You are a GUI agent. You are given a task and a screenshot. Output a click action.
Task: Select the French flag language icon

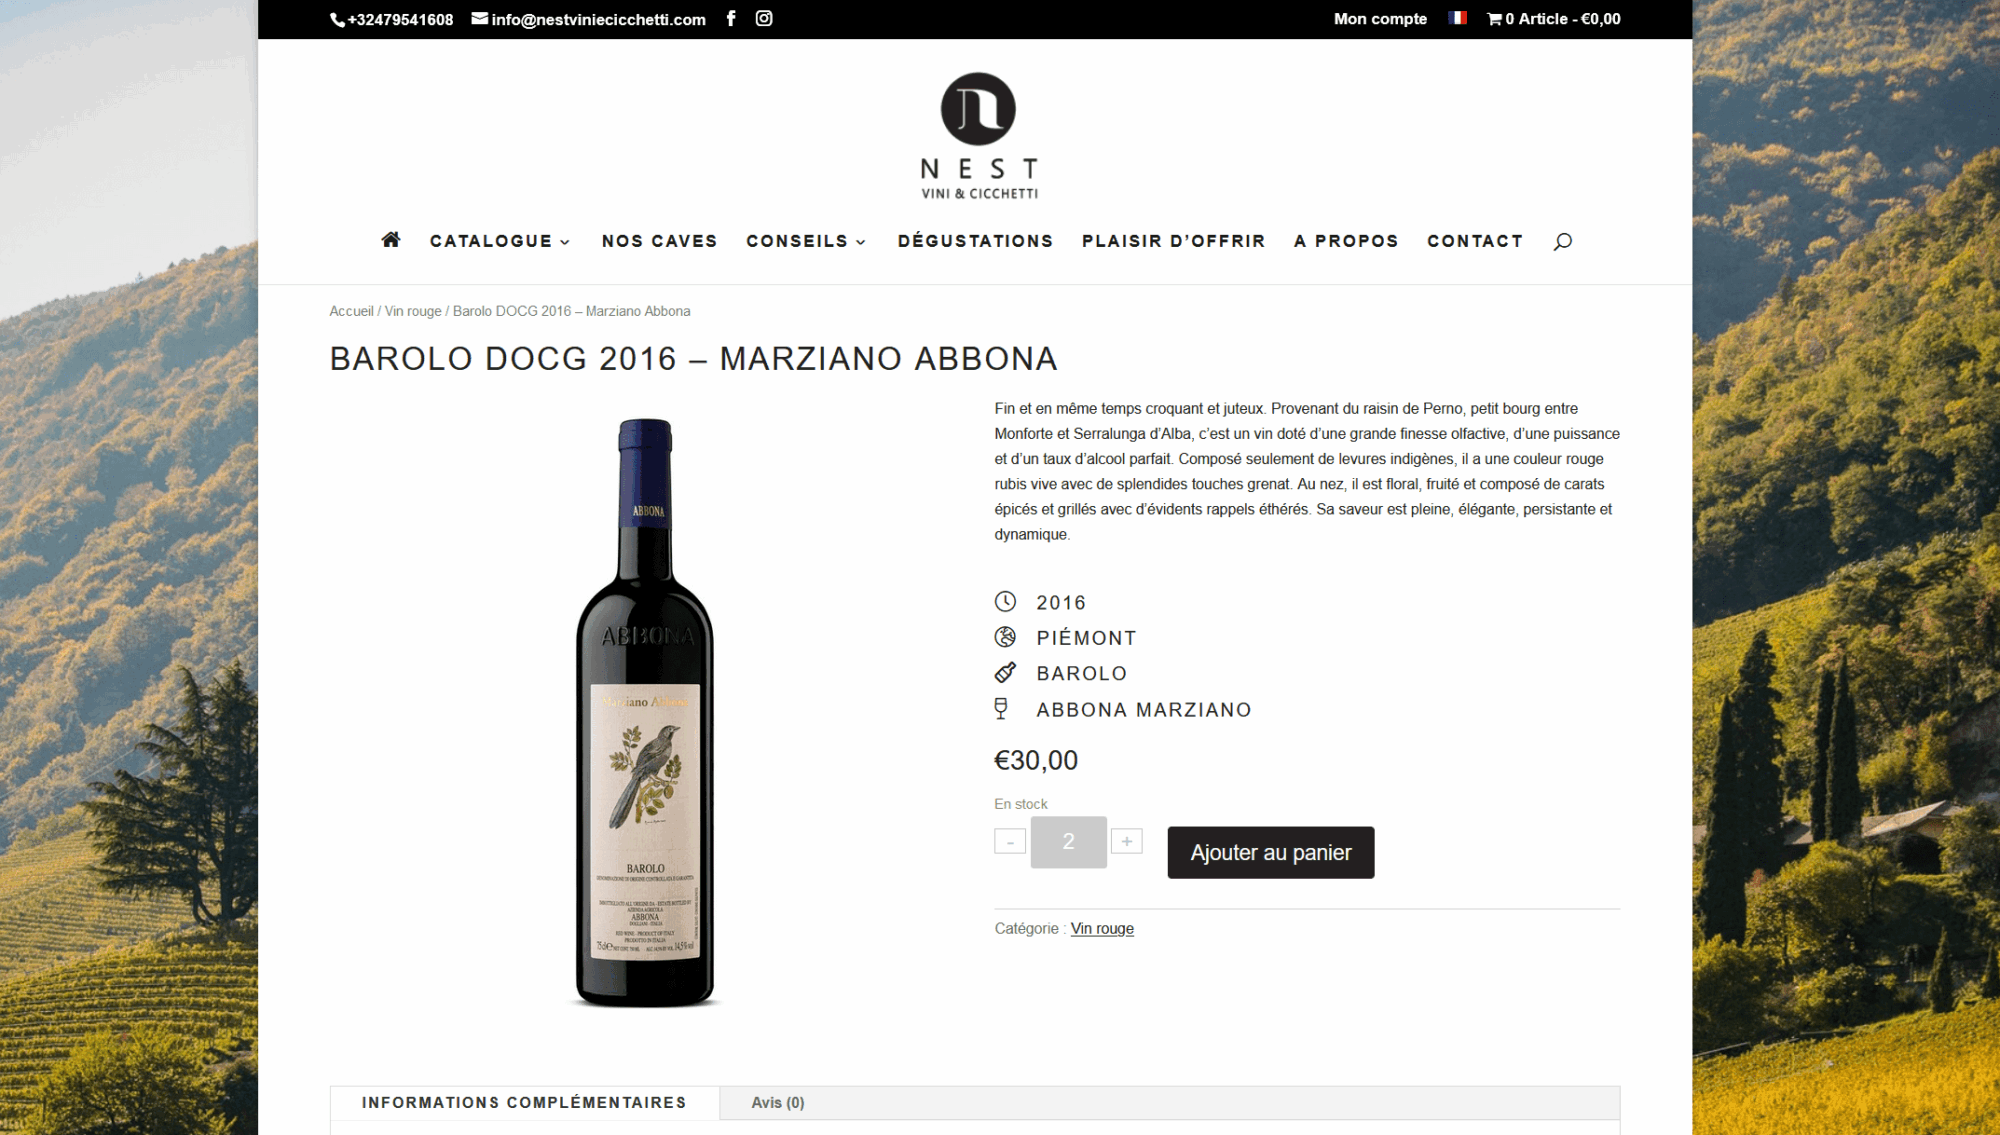pos(1457,18)
